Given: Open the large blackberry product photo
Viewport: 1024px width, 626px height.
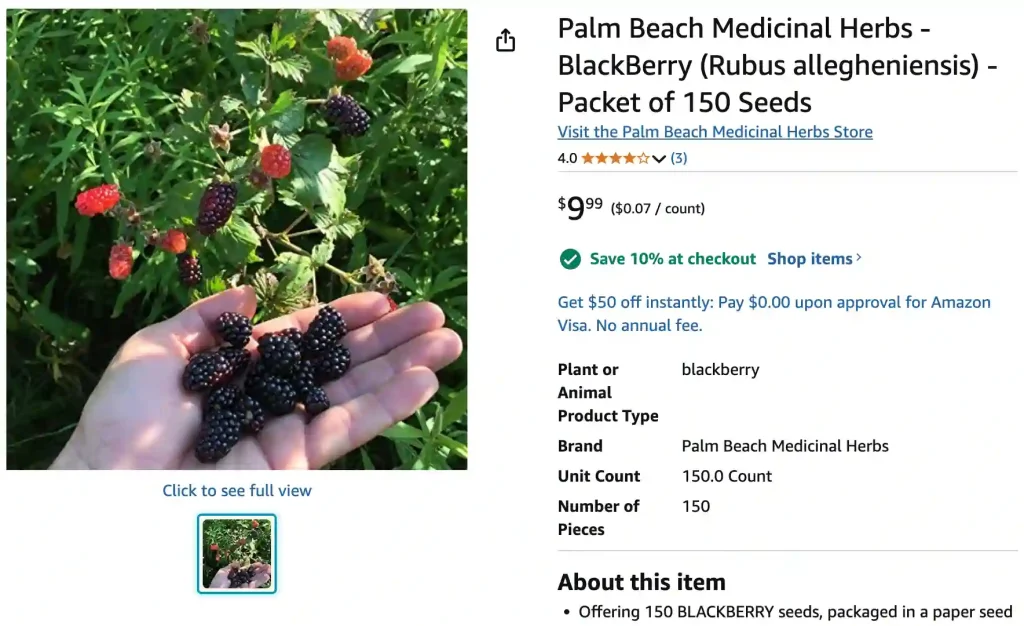Looking at the screenshot, I should tap(237, 239).
